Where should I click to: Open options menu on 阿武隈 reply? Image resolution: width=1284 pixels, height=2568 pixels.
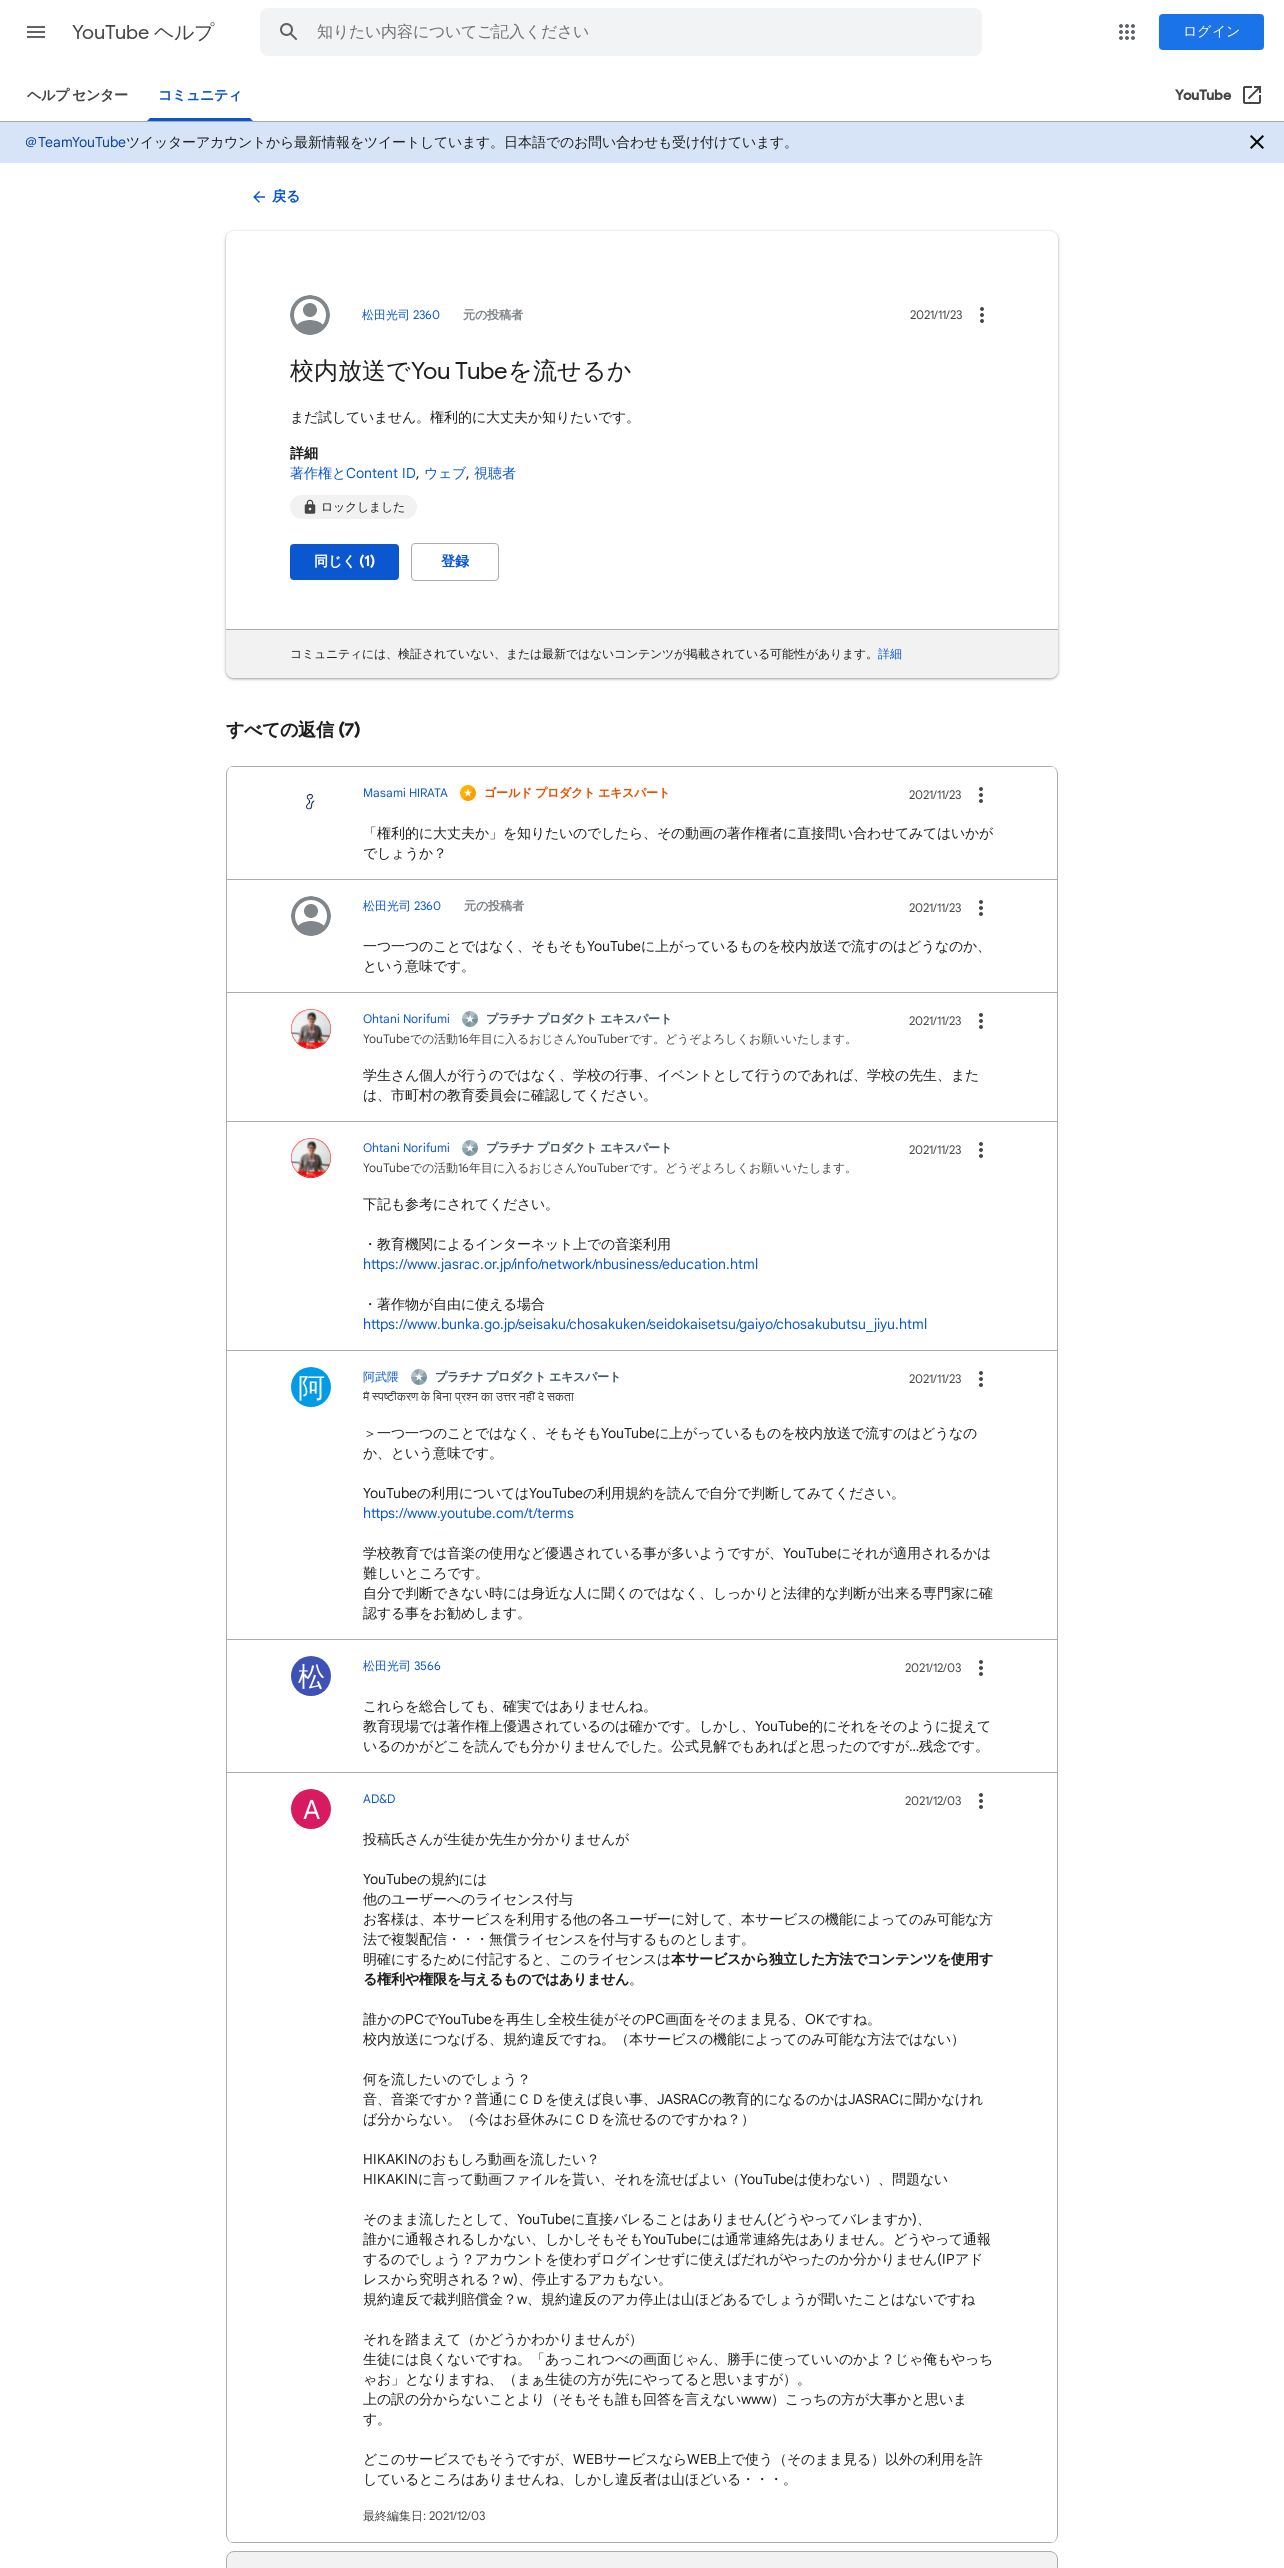[x=981, y=1379]
